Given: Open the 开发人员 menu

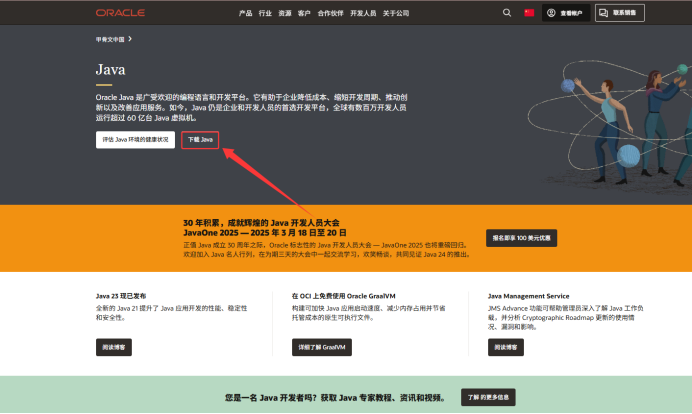Looking at the screenshot, I should [363, 13].
